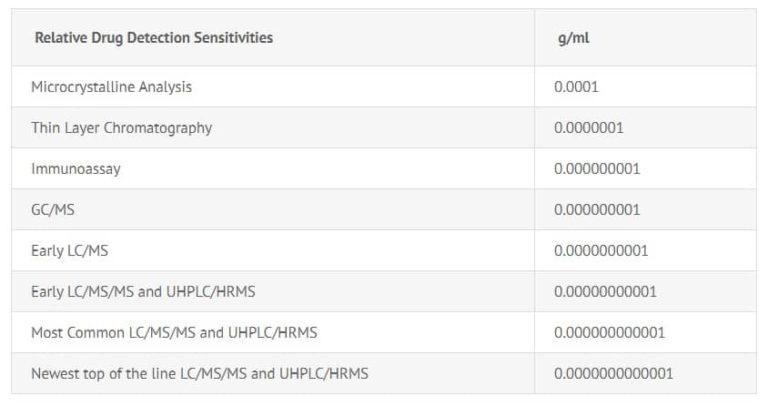Click the 0.000000000001 value cell

[609, 332]
